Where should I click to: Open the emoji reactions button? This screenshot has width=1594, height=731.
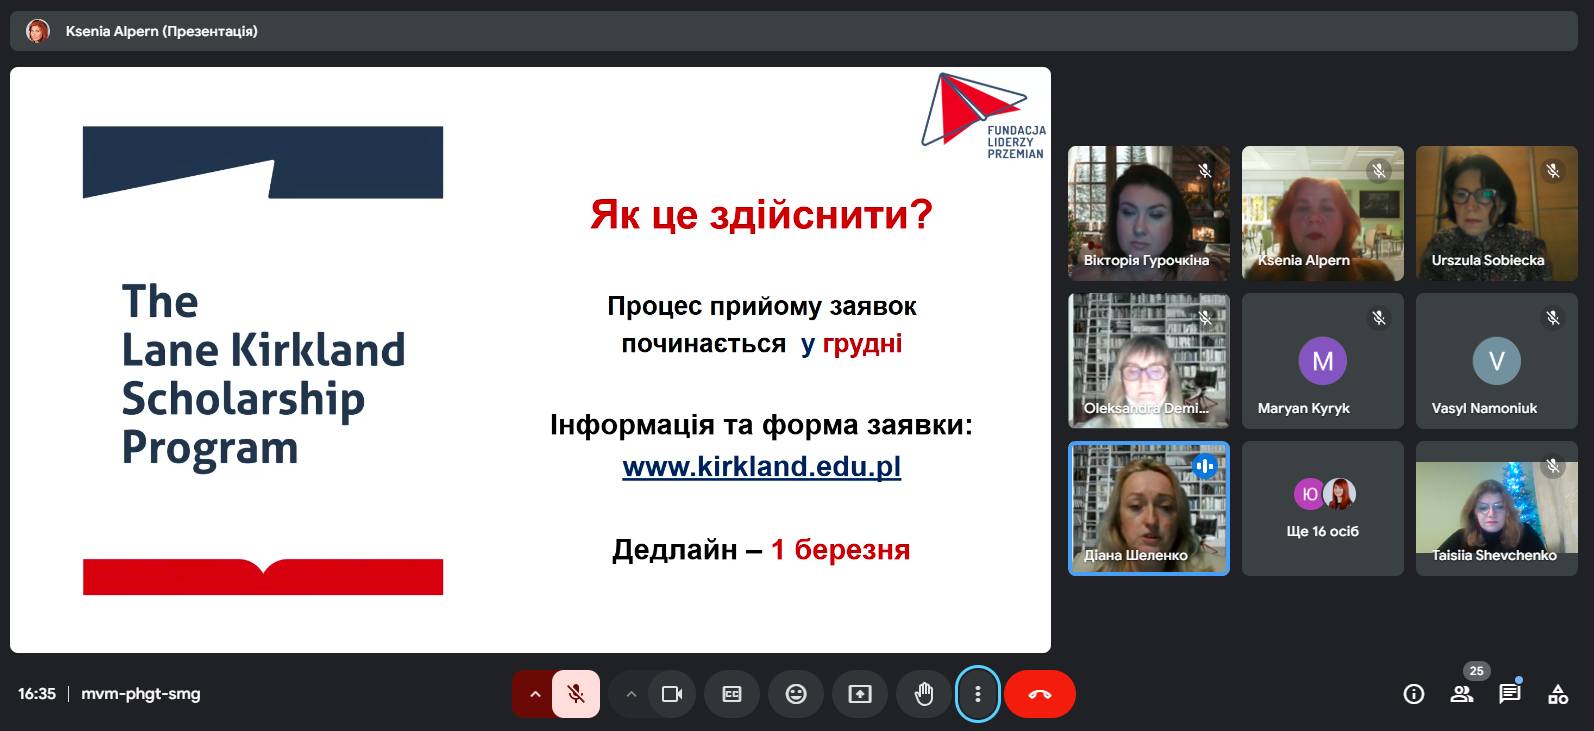click(796, 694)
